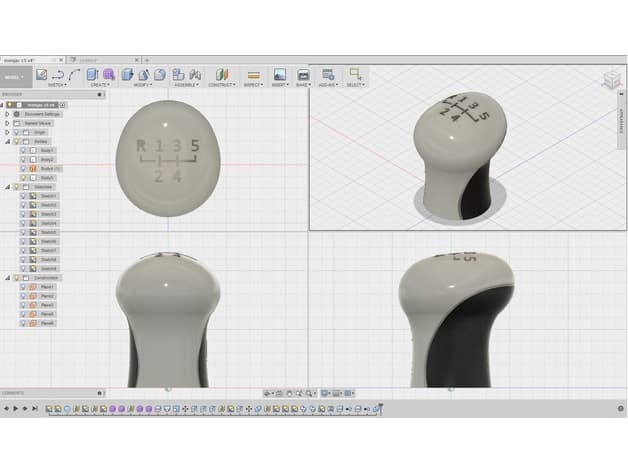The width and height of the screenshot is (628, 472).
Task: Select the Measure icon in Inspect
Action: [x=254, y=75]
